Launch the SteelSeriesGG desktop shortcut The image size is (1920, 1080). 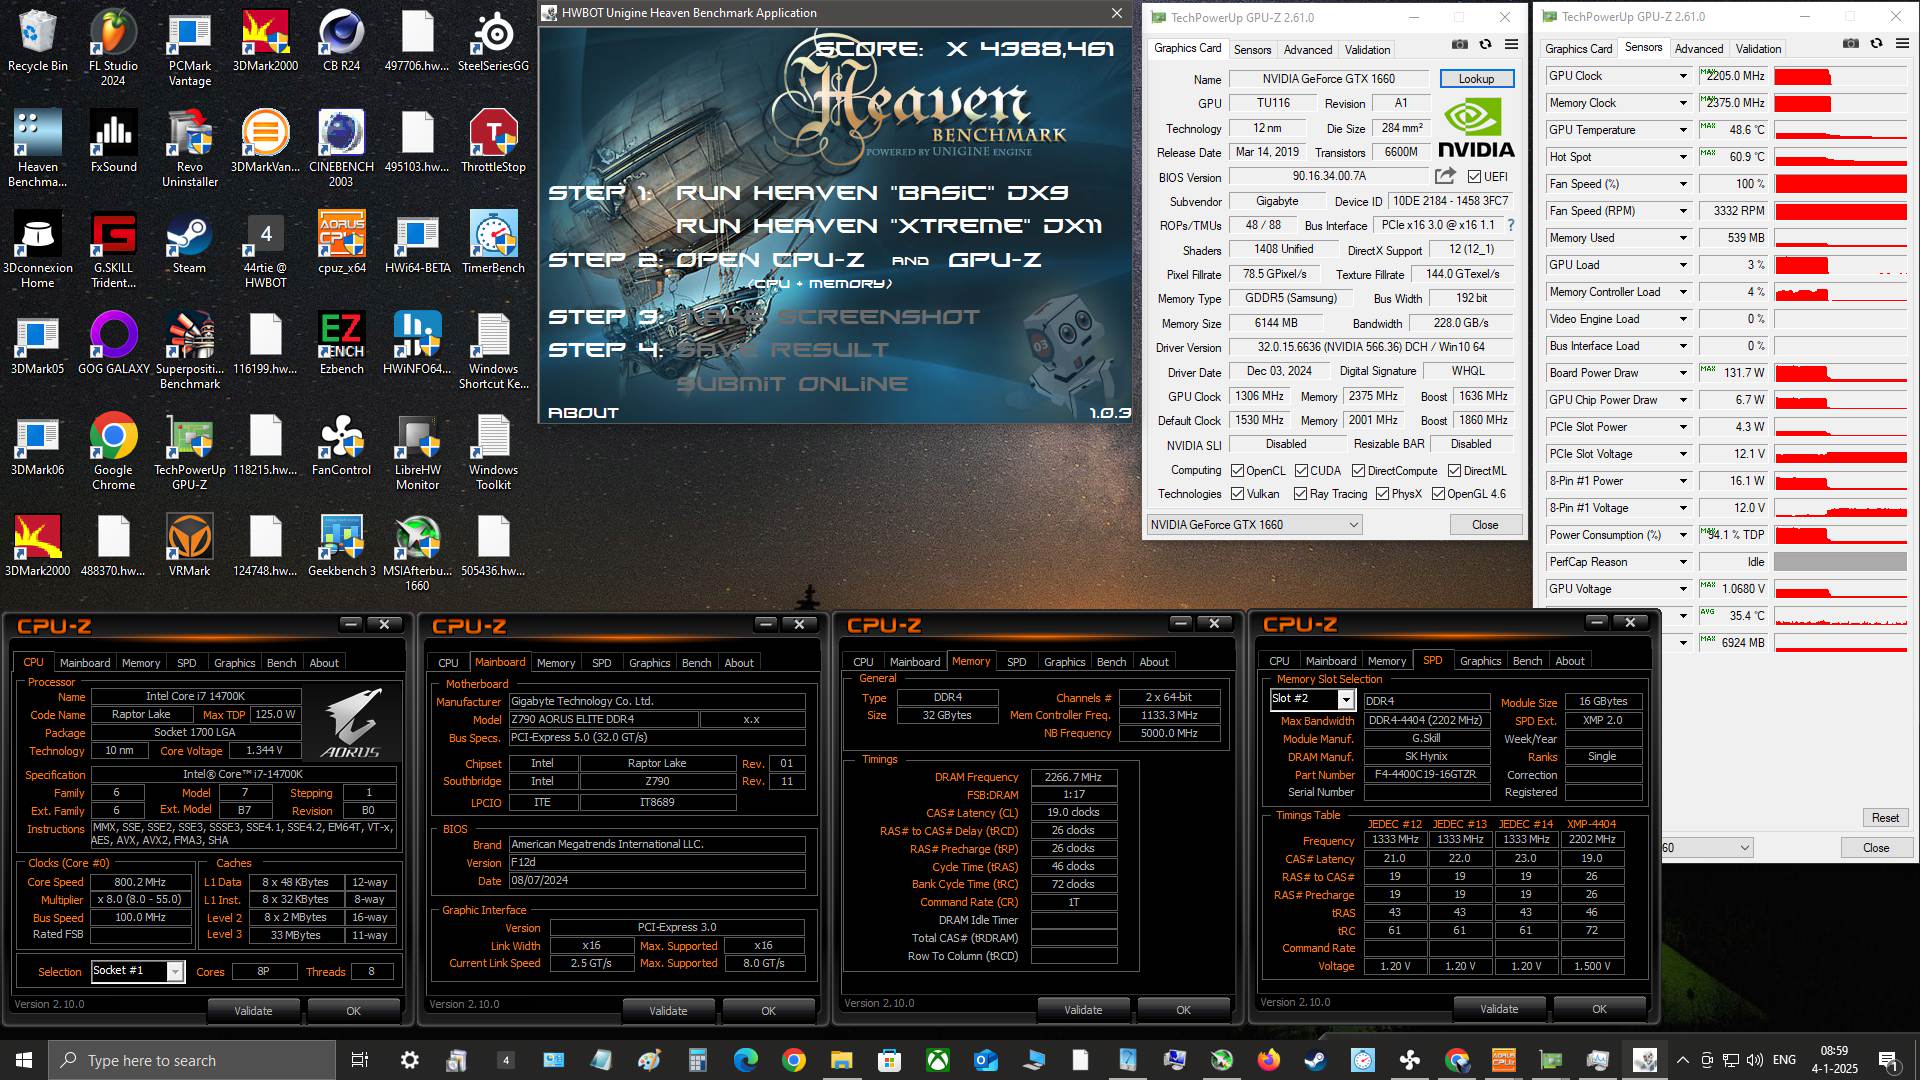click(493, 41)
